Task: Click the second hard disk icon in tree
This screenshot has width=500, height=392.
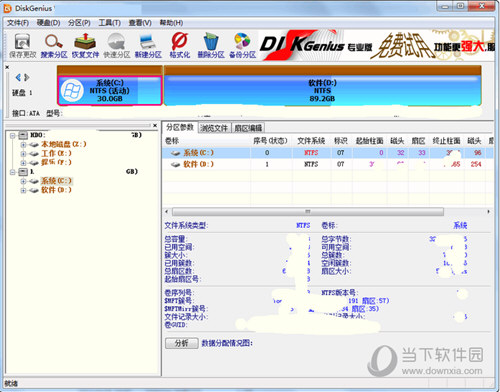Action: point(23,172)
